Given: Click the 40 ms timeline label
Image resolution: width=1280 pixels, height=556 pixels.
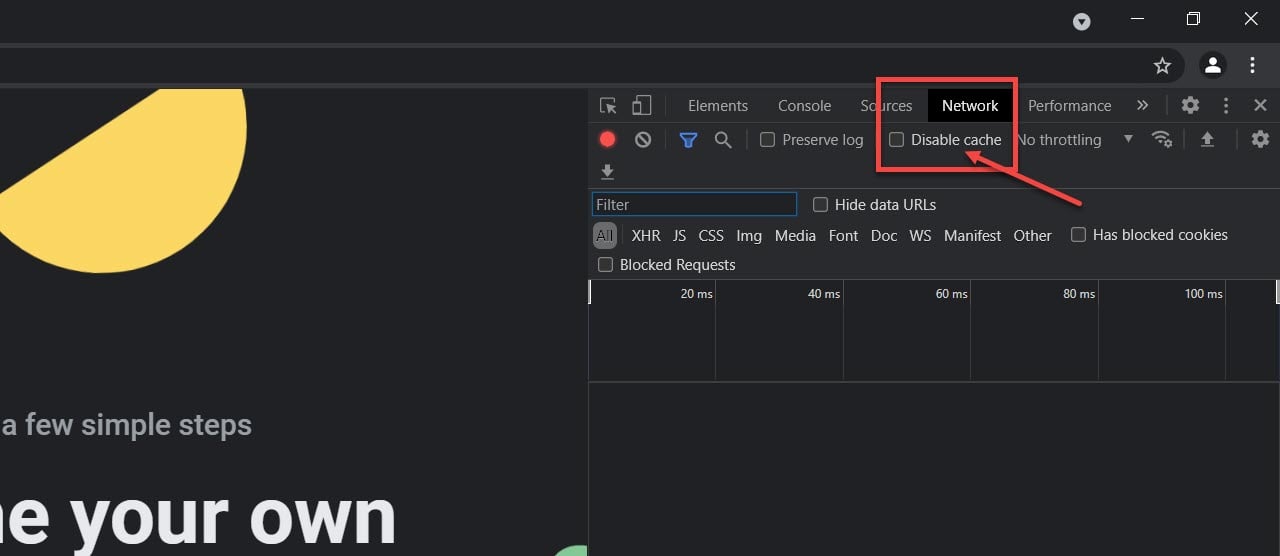Looking at the screenshot, I should tap(824, 294).
